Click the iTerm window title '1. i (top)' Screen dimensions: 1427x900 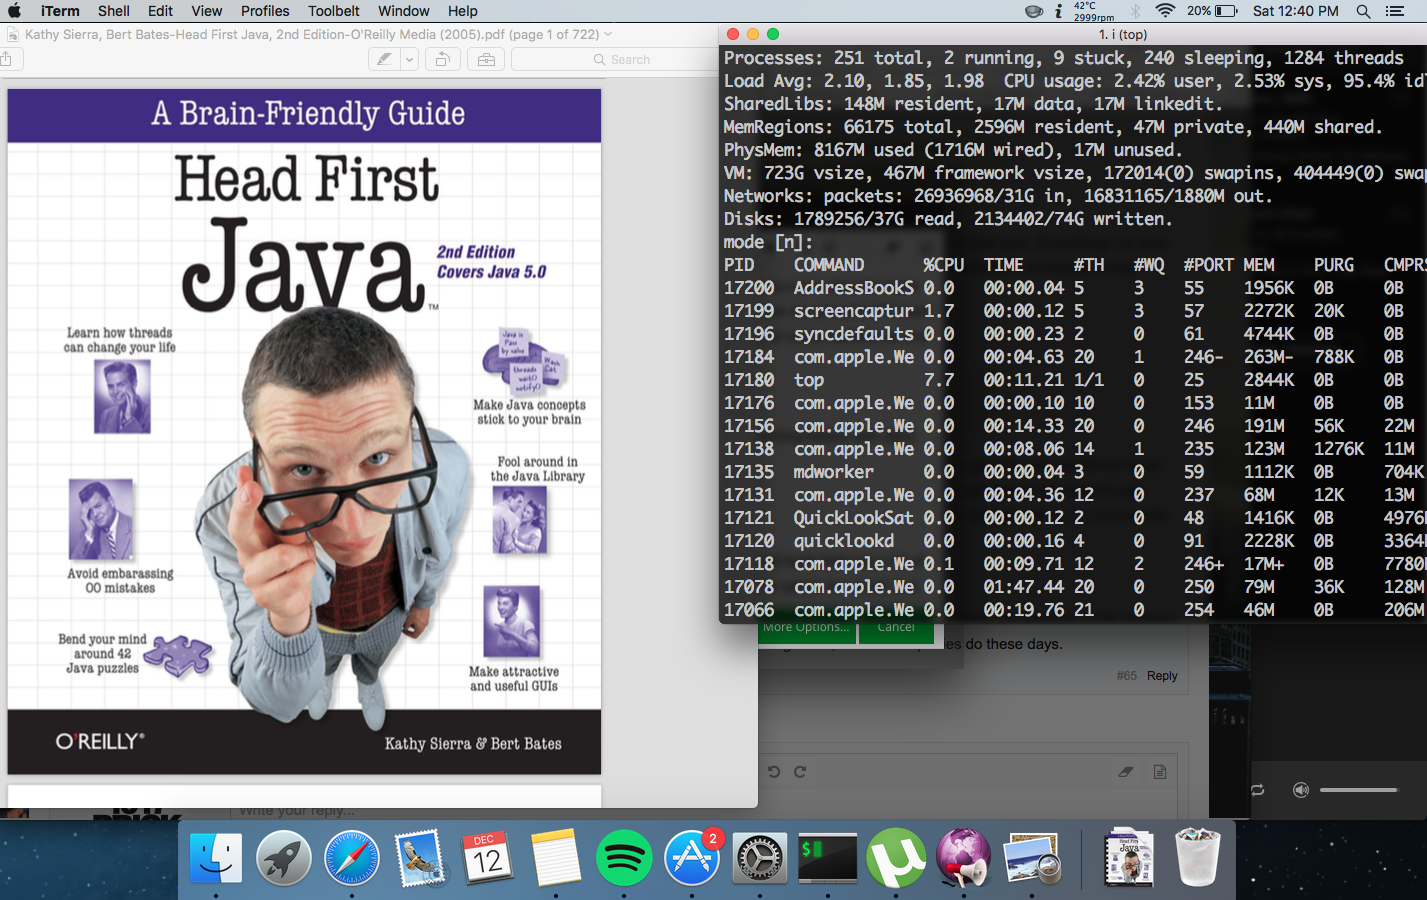tap(1123, 34)
